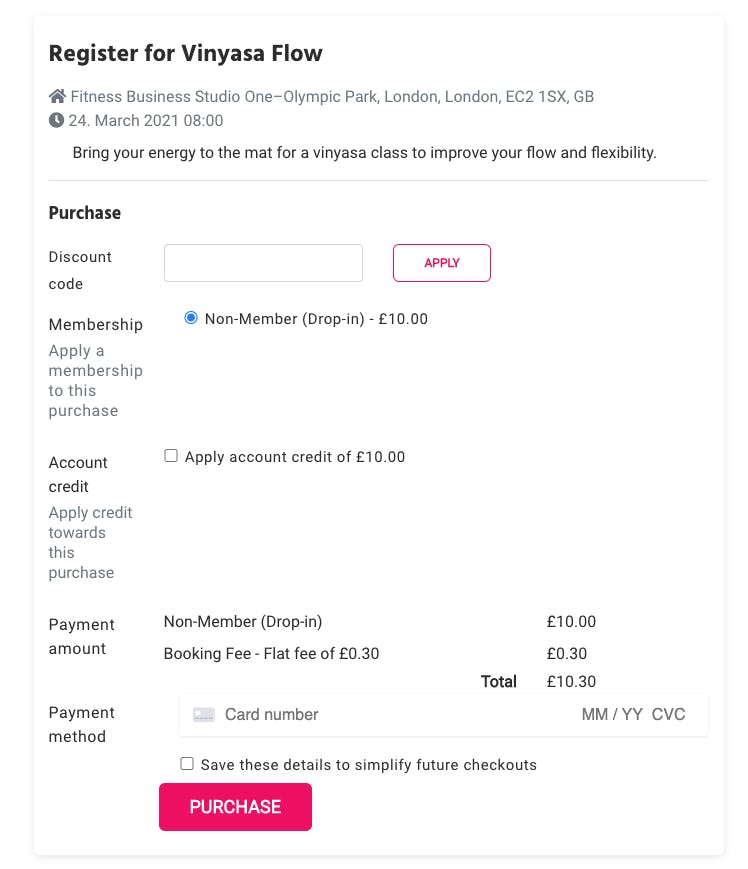Click the pink PURCHASE button

pyautogui.click(x=235, y=806)
